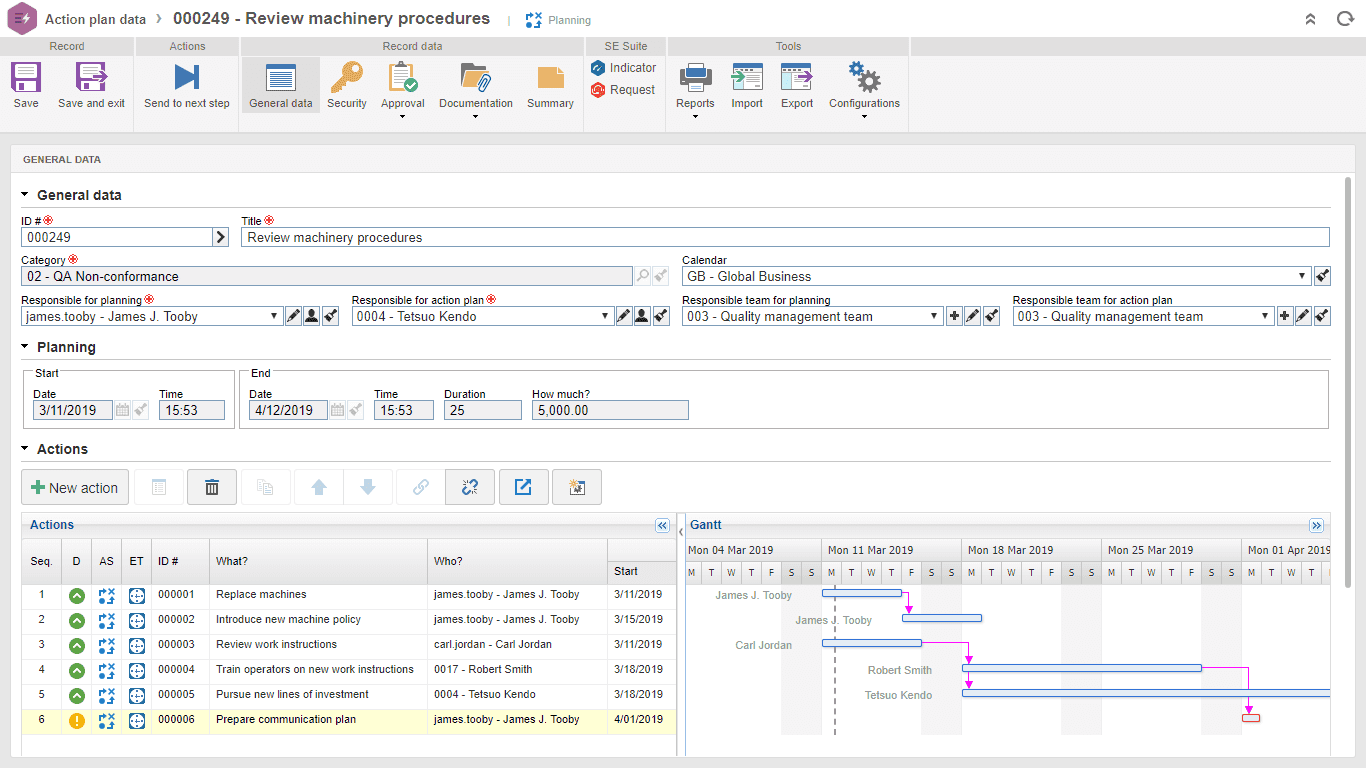Screen dimensions: 1366x768
Task: Click the New action button
Action: 75,487
